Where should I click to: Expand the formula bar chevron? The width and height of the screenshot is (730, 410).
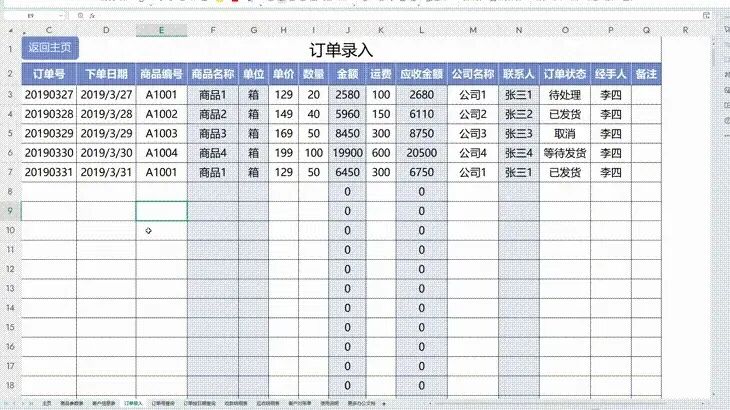708,17
